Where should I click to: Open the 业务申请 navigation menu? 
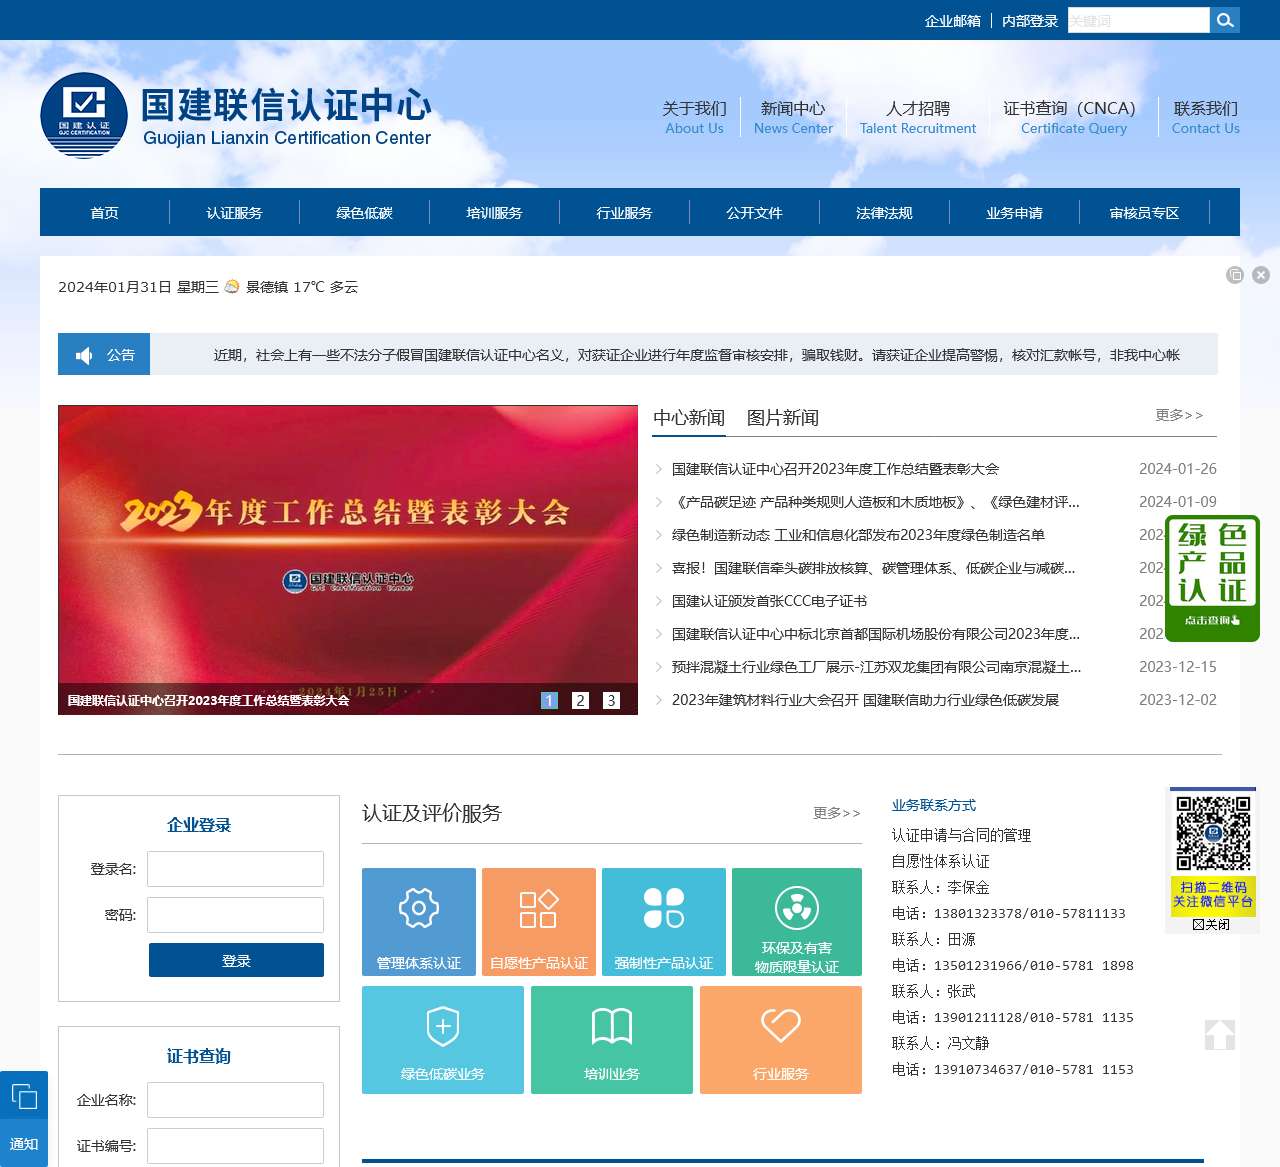pyautogui.click(x=1015, y=212)
